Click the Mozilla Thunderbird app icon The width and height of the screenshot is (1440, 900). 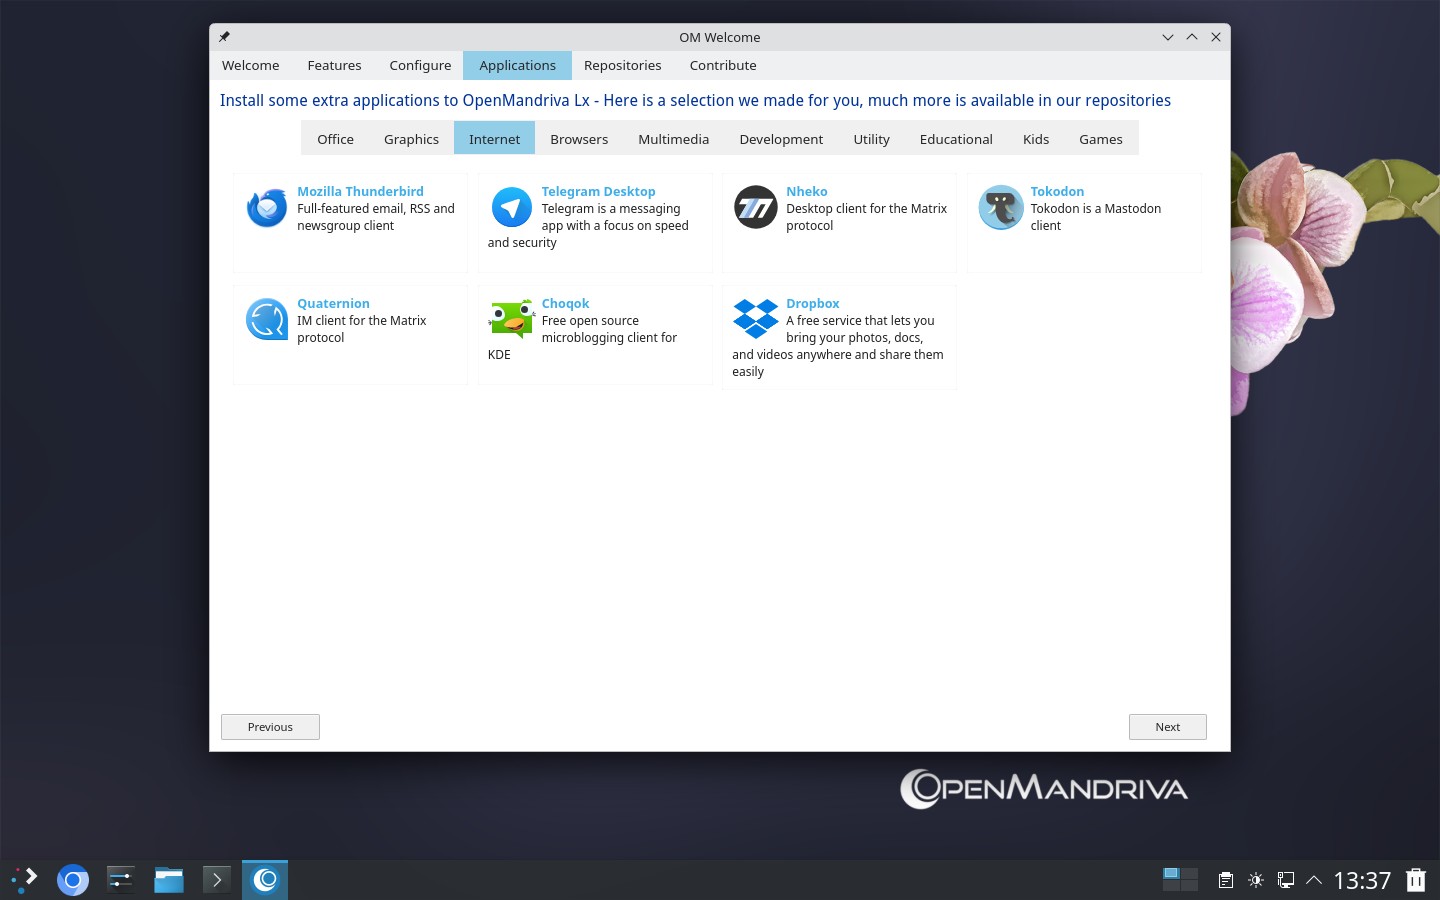[x=267, y=208]
